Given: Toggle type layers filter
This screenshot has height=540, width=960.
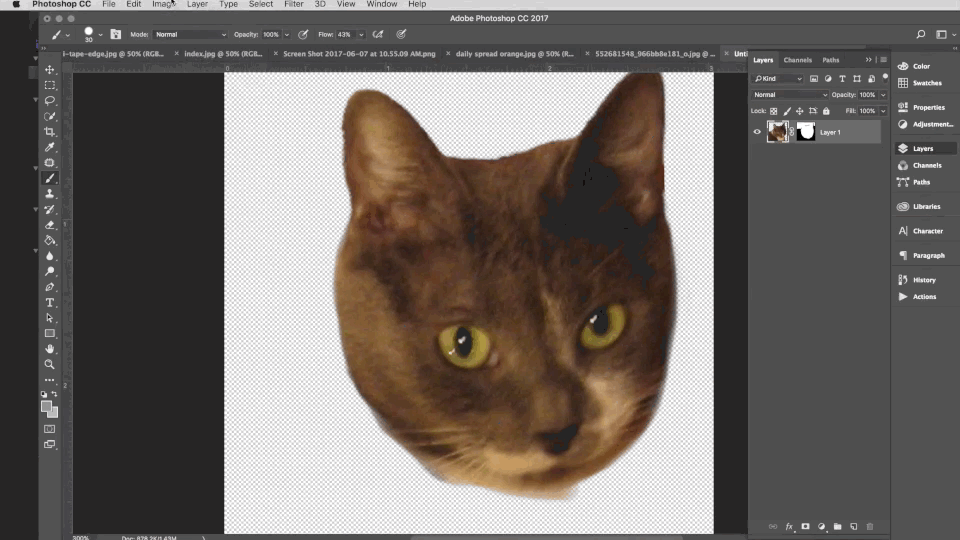Looking at the screenshot, I should click(842, 78).
